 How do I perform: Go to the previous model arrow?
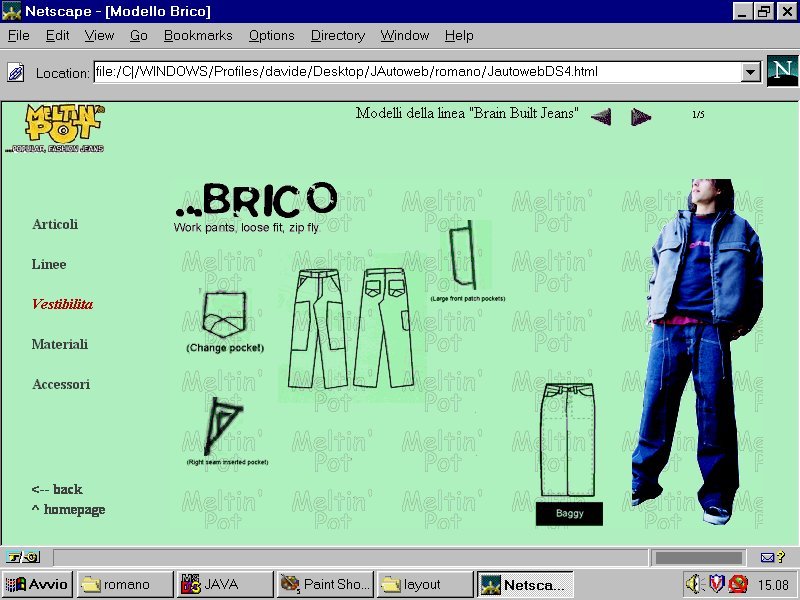coord(601,117)
